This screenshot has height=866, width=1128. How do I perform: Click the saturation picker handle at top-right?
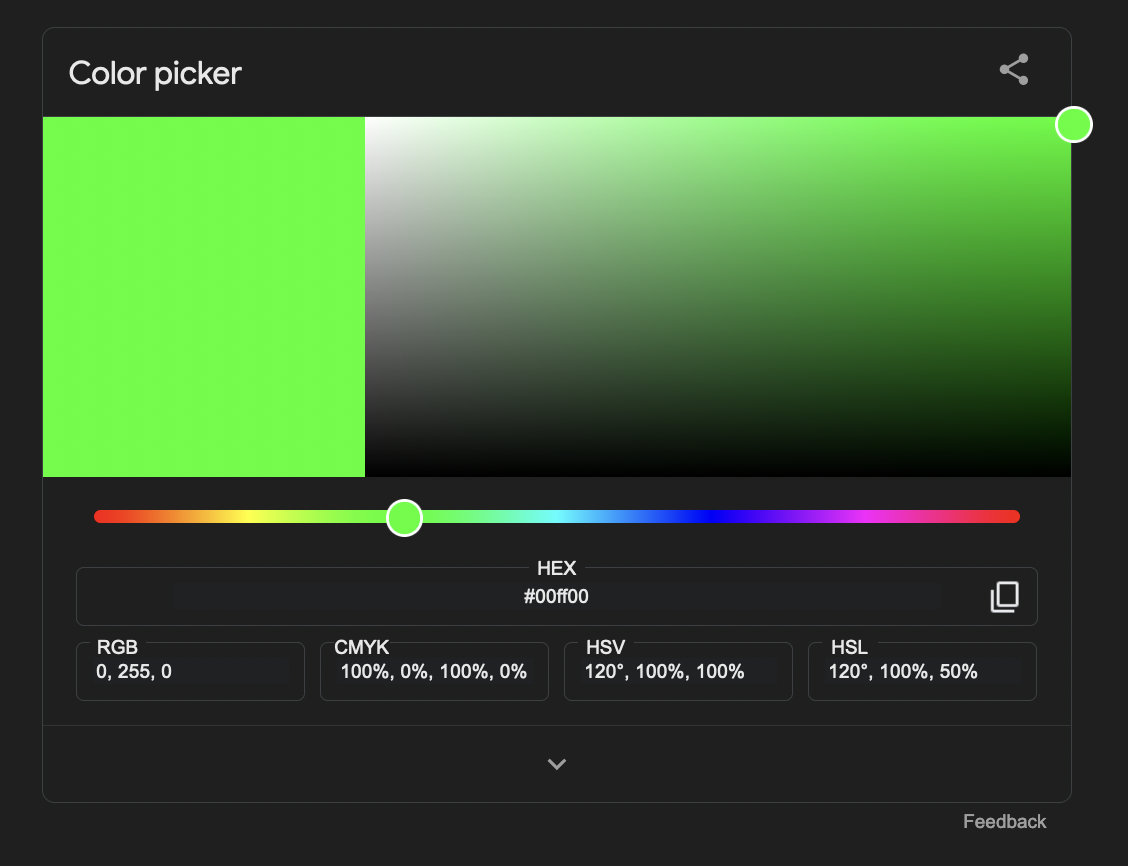pos(1073,125)
